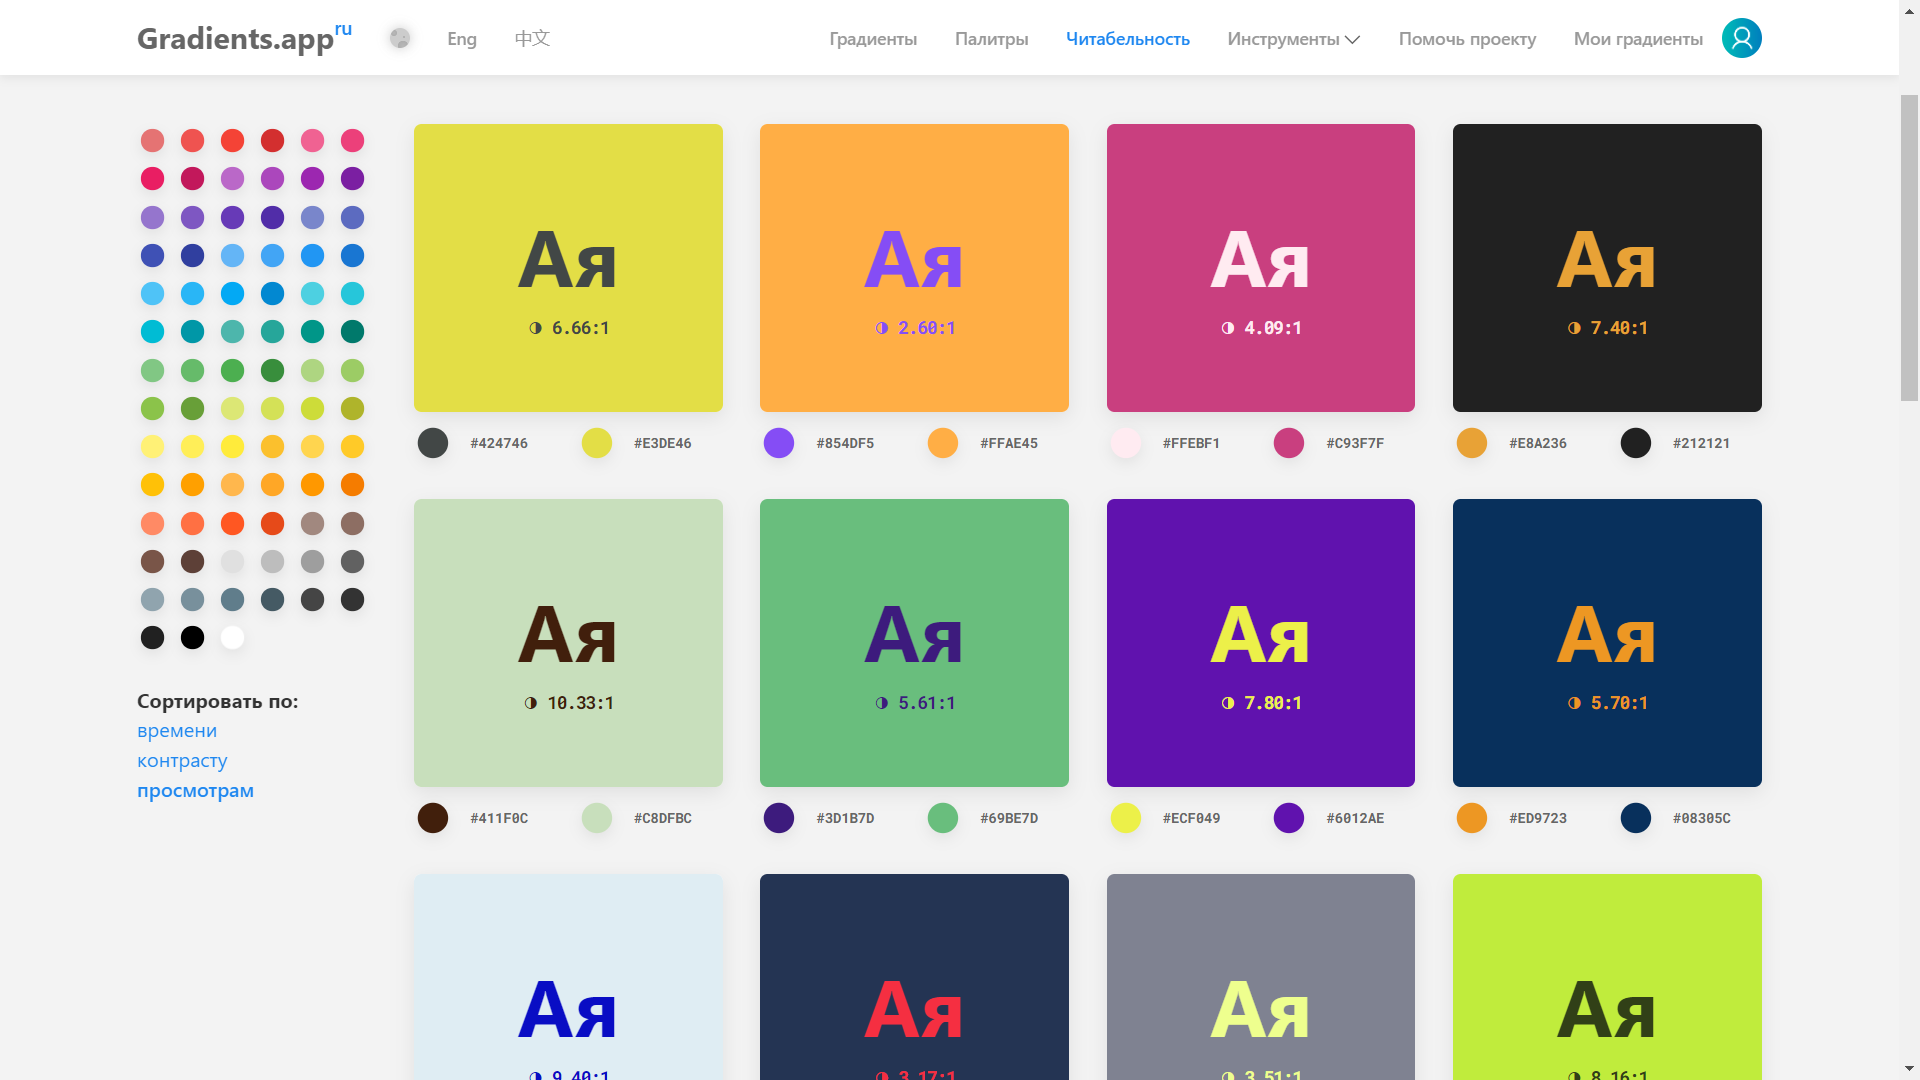Open the Градиенты menu item
Image resolution: width=1920 pixels, height=1080 pixels.
[873, 39]
